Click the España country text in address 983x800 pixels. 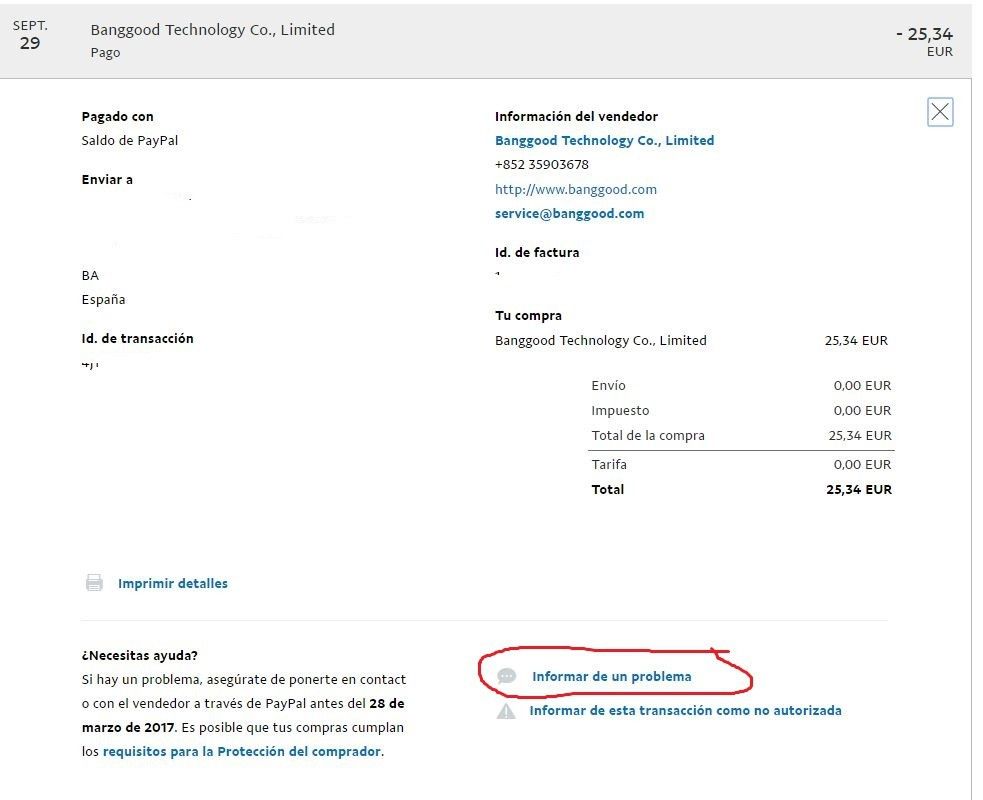click(x=103, y=300)
